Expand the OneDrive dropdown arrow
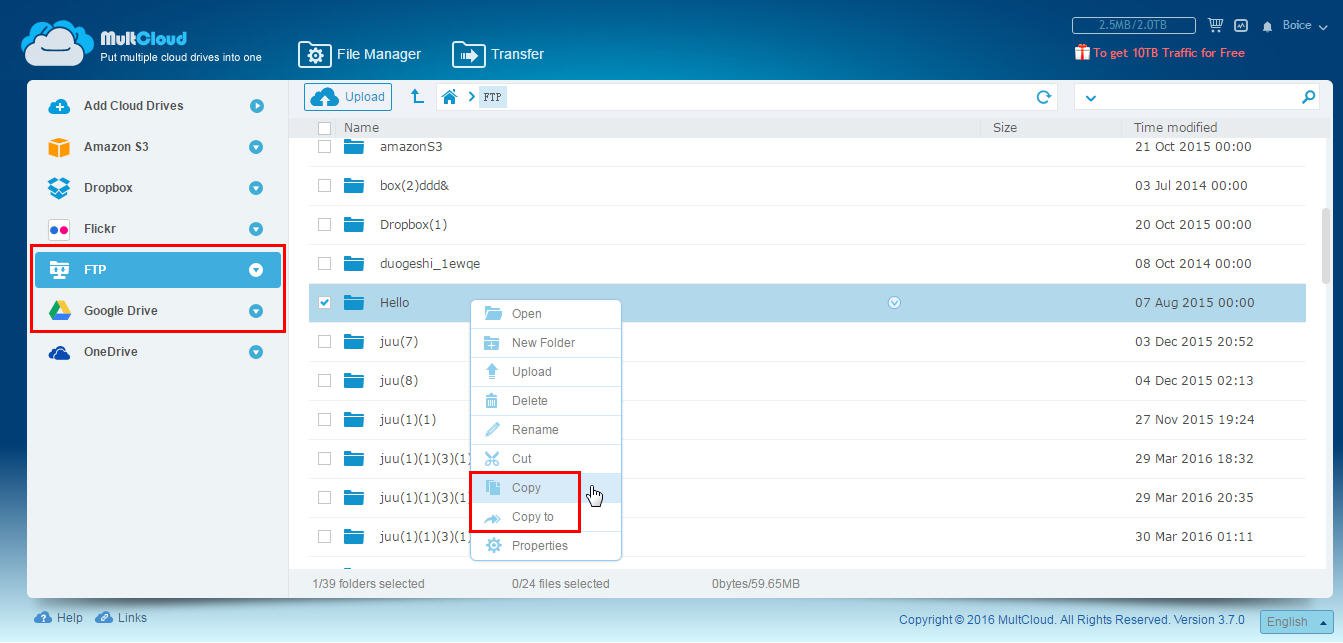Screen dimensions: 1343x643 [256, 352]
